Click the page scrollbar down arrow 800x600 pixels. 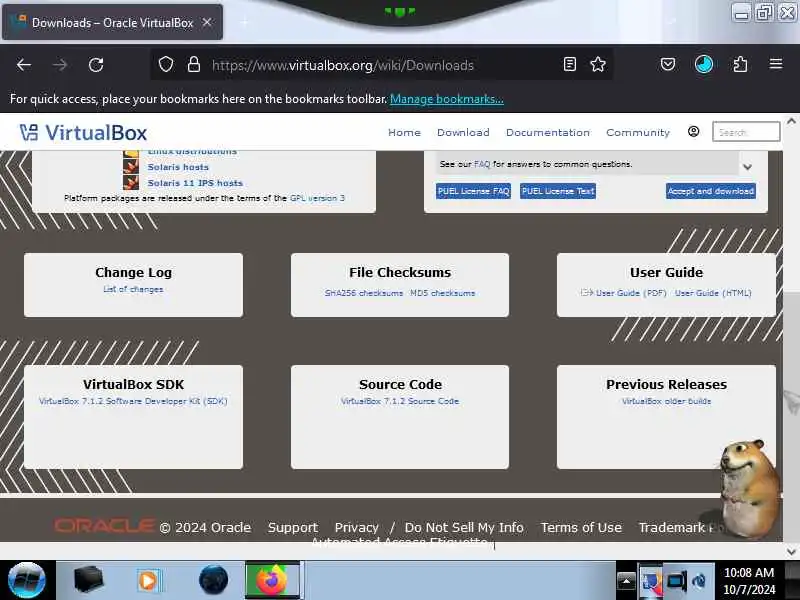pos(791,552)
